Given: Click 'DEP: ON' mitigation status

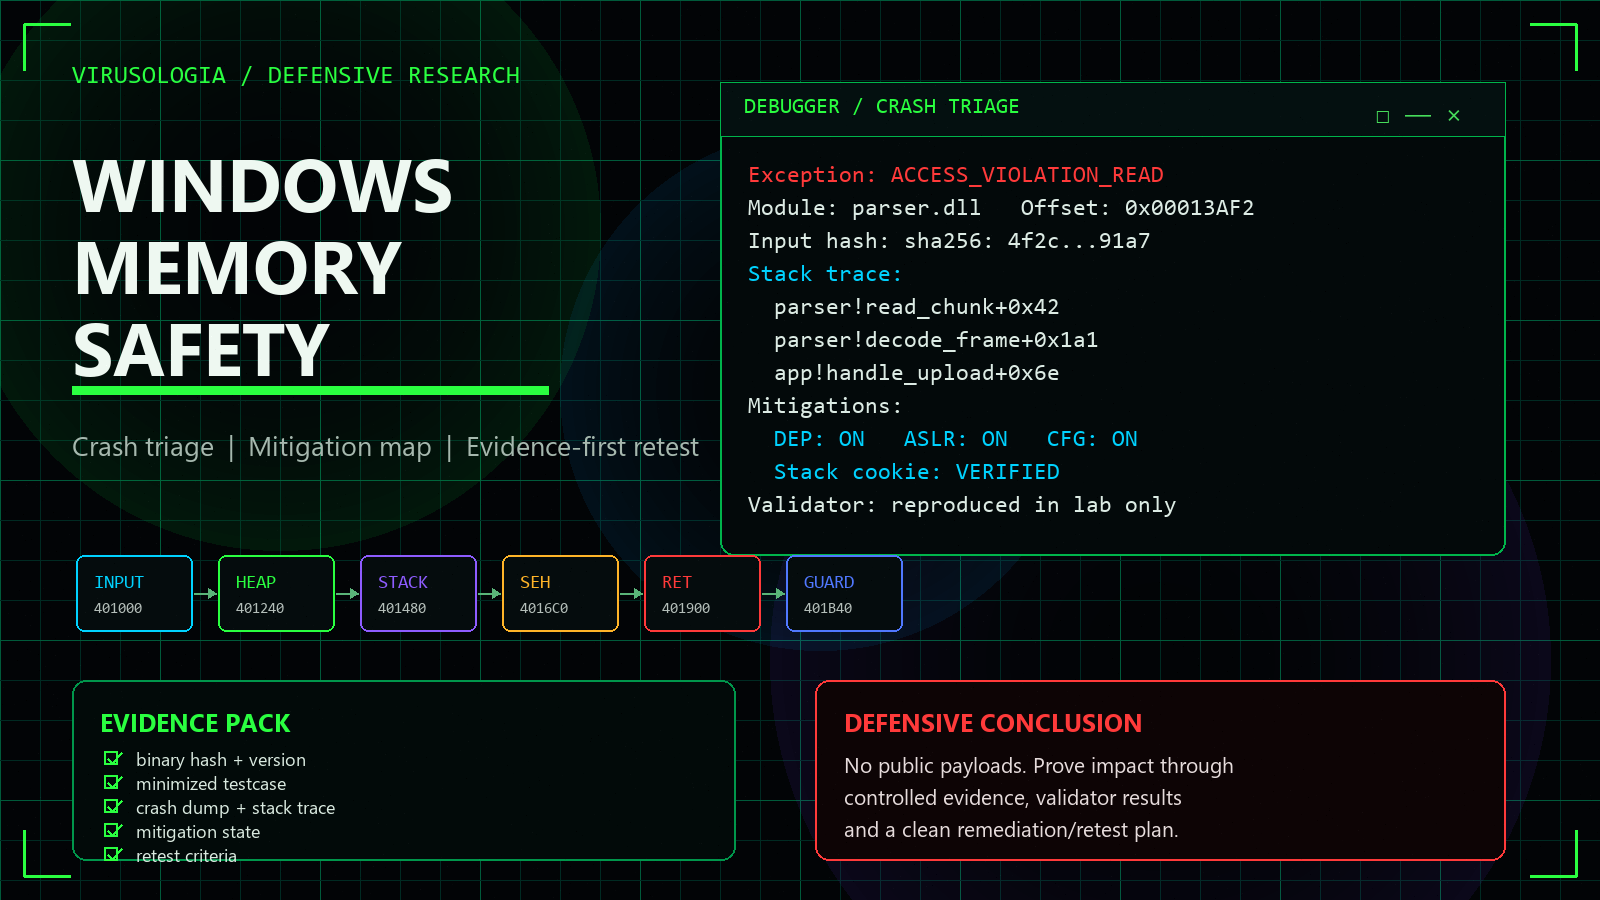Looking at the screenshot, I should pyautogui.click(x=819, y=439).
